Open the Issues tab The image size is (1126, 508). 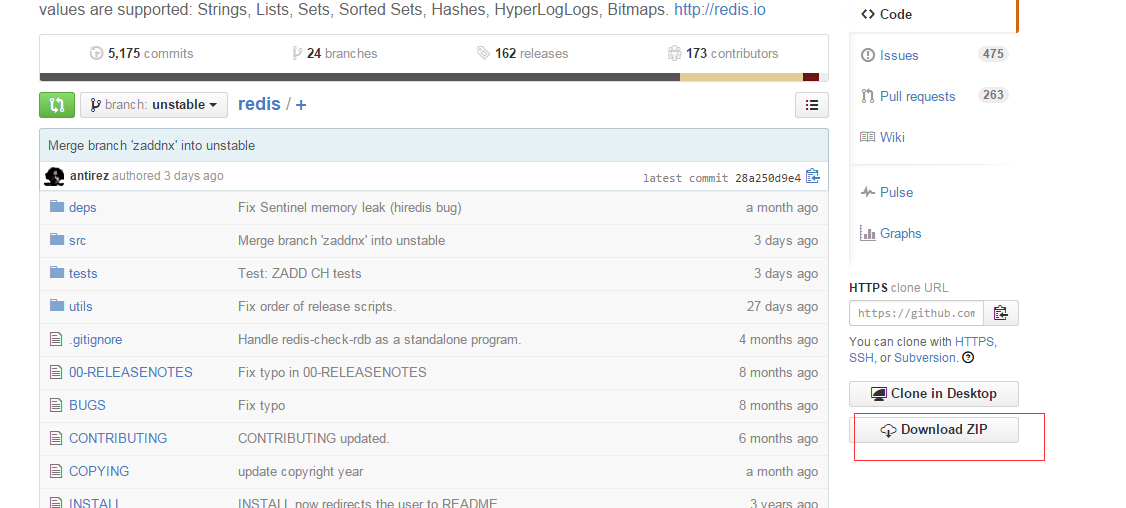point(899,55)
